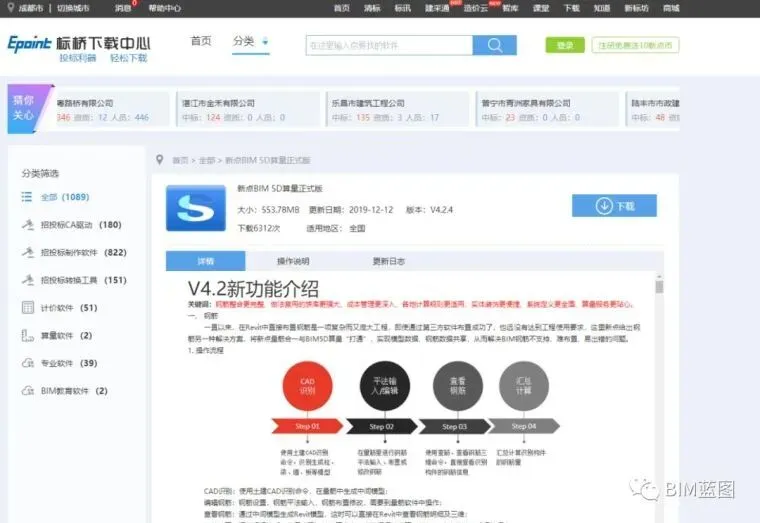Expand the 分类 dropdown arrow
Screen dimensions: 760x523
(x=265, y=42)
